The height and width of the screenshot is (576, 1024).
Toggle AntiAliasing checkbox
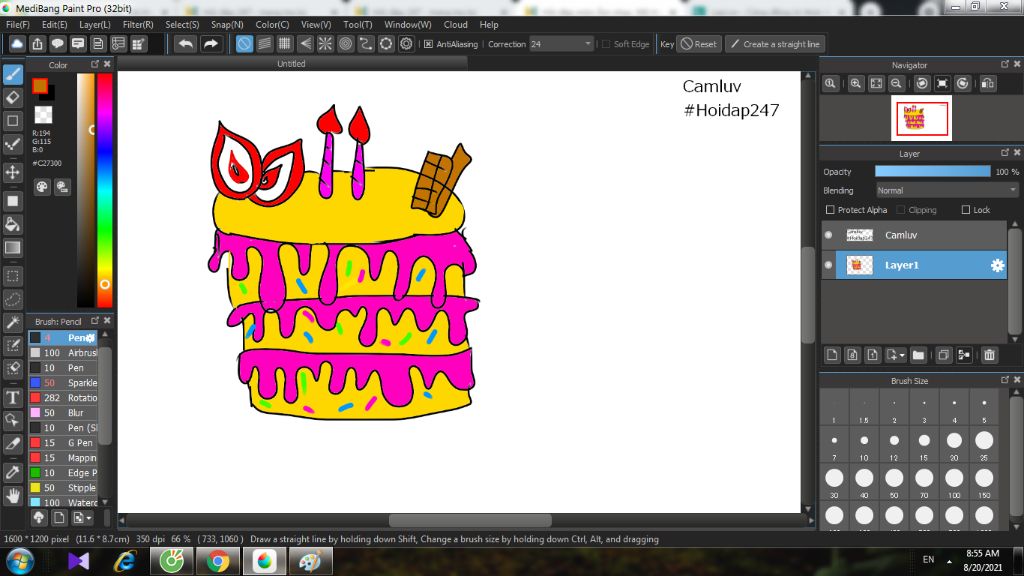[x=428, y=44]
